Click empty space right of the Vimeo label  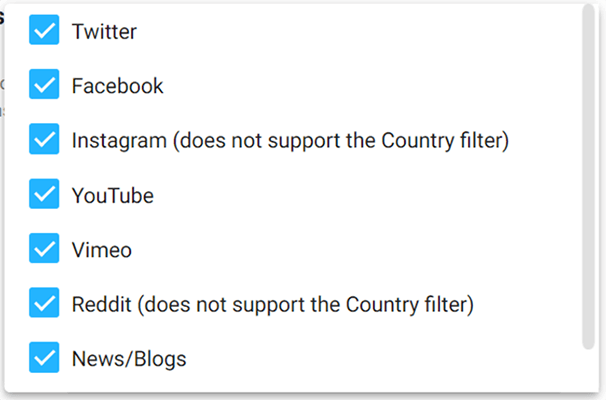coord(350,249)
